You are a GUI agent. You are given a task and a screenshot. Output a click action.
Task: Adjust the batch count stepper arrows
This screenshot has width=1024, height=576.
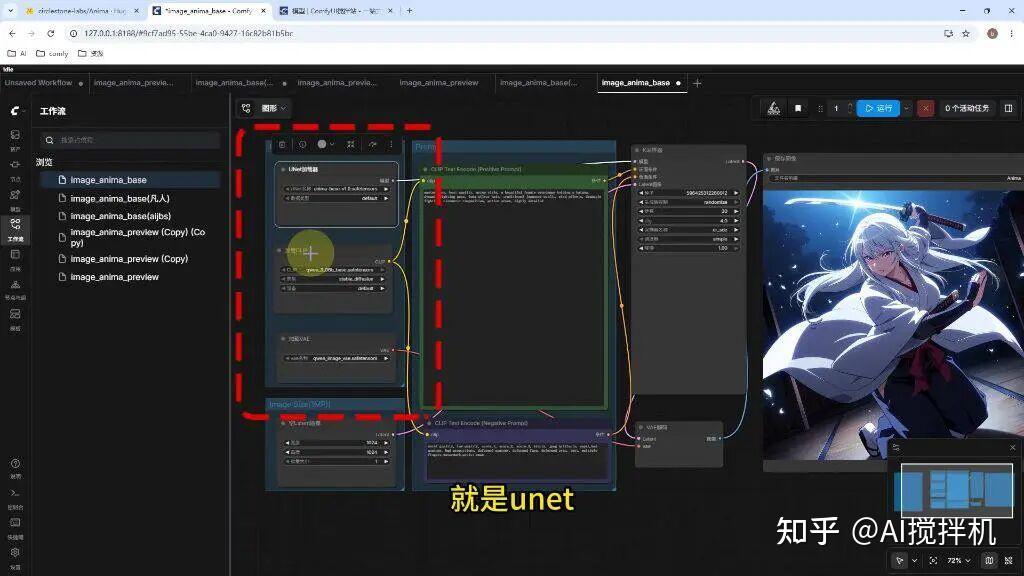click(x=850, y=108)
